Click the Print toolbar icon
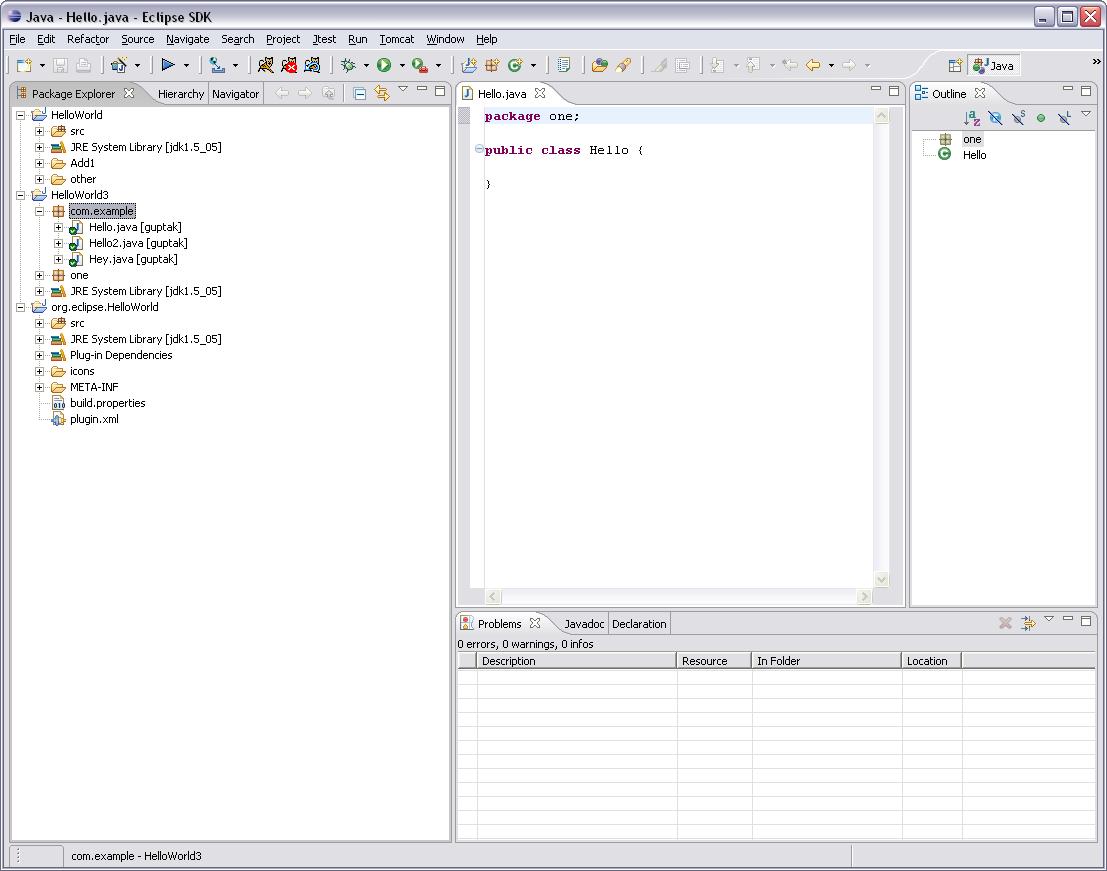The height and width of the screenshot is (871, 1107). pos(83,66)
